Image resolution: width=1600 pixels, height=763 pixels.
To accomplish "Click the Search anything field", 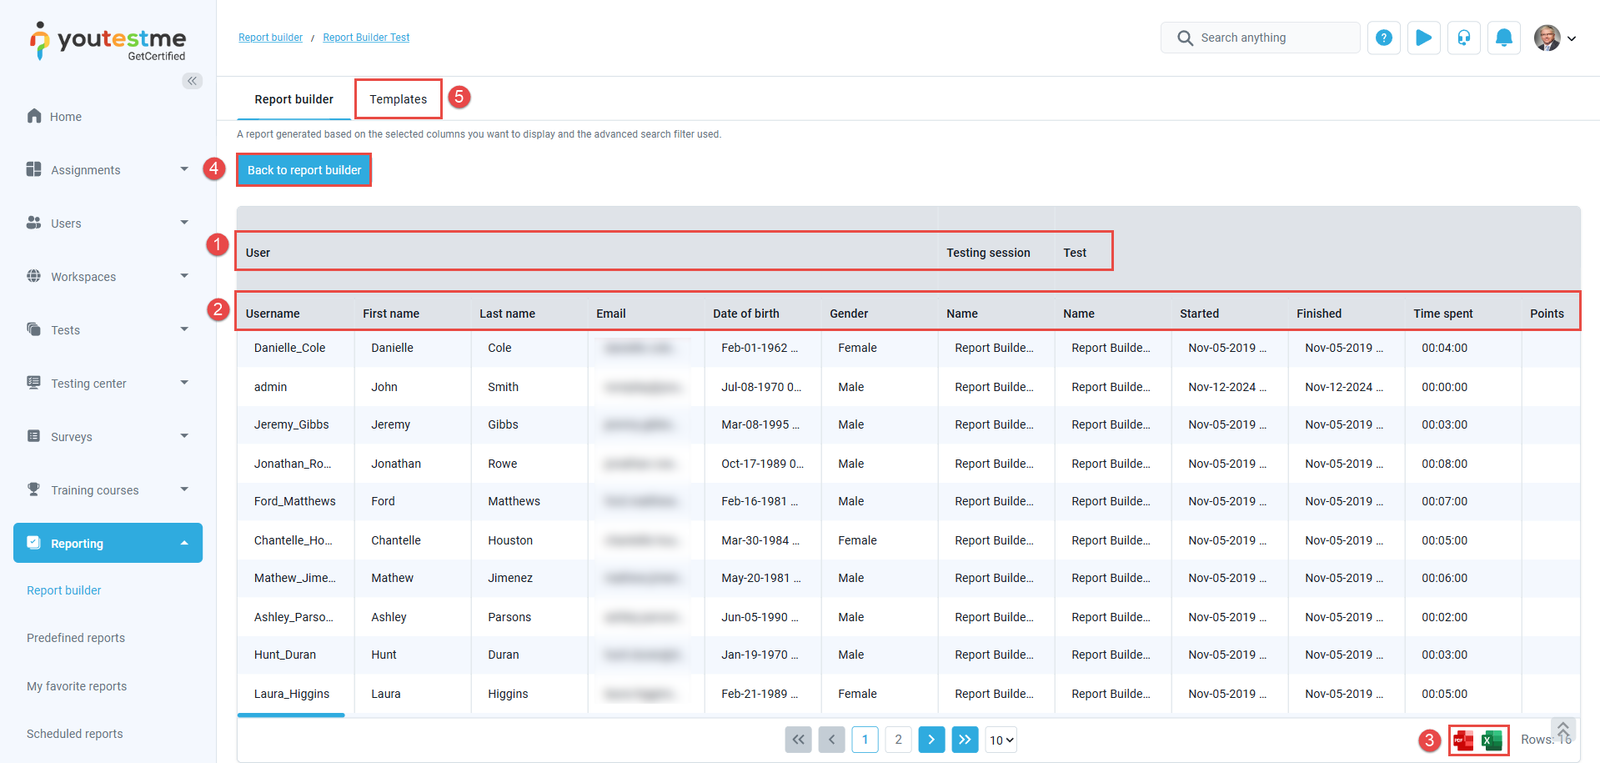I will click(1270, 38).
